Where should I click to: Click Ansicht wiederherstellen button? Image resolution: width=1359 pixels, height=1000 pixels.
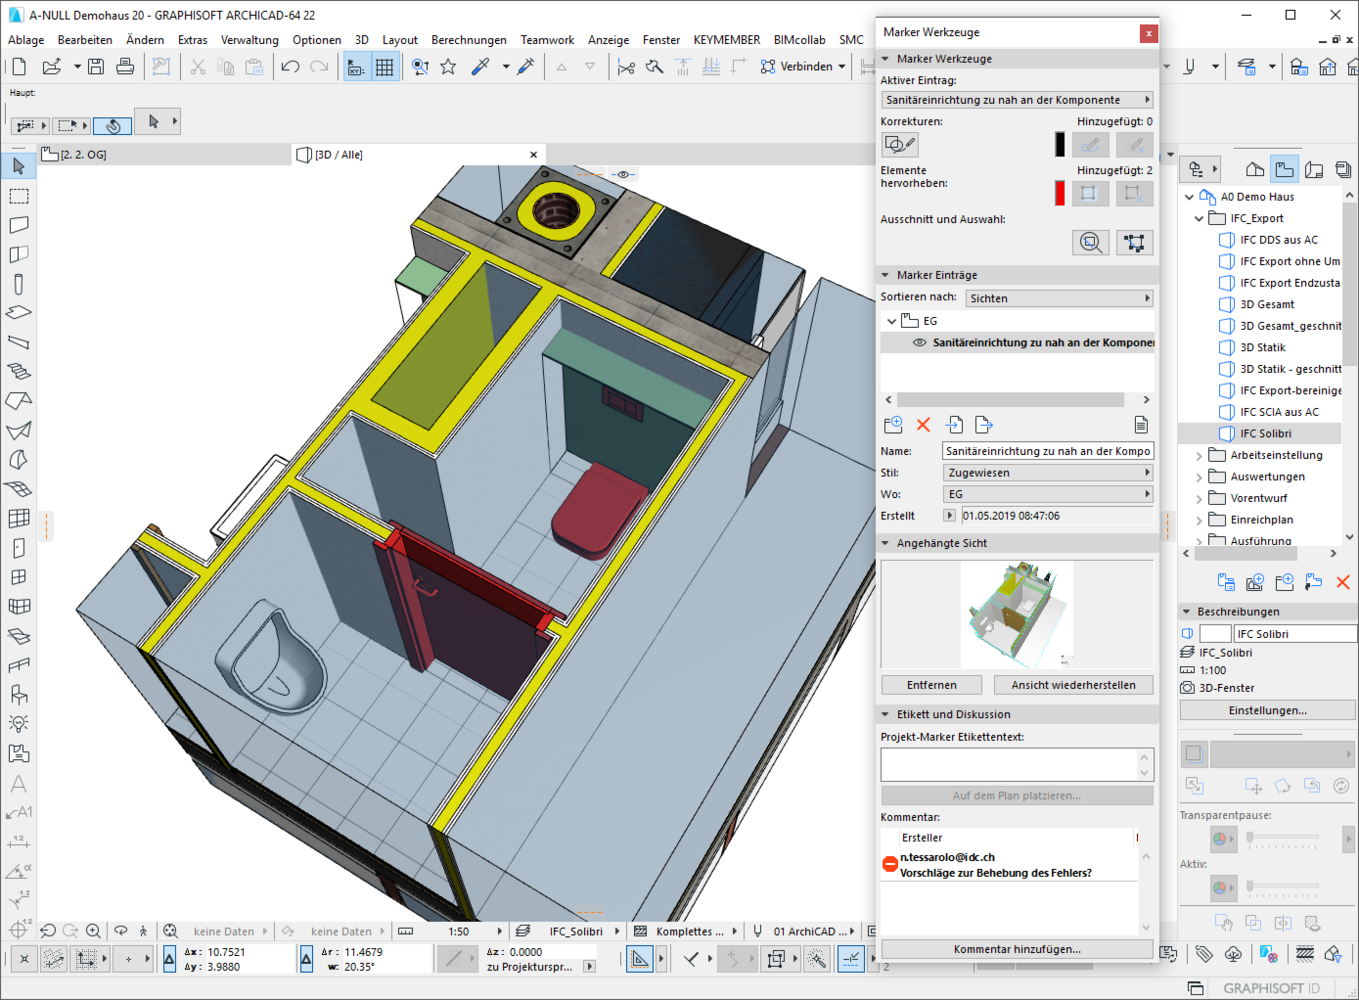tap(1073, 685)
